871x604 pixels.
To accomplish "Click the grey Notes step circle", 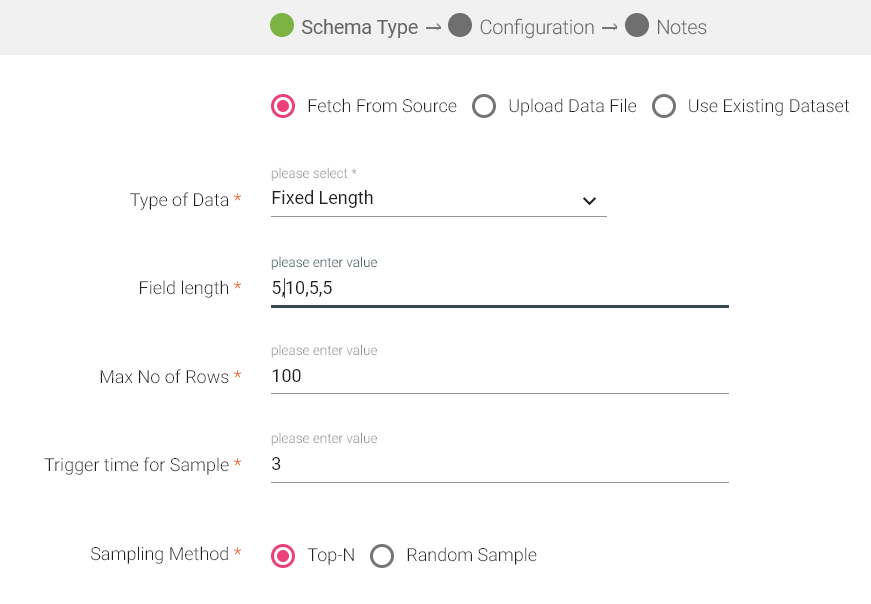I will [x=637, y=27].
